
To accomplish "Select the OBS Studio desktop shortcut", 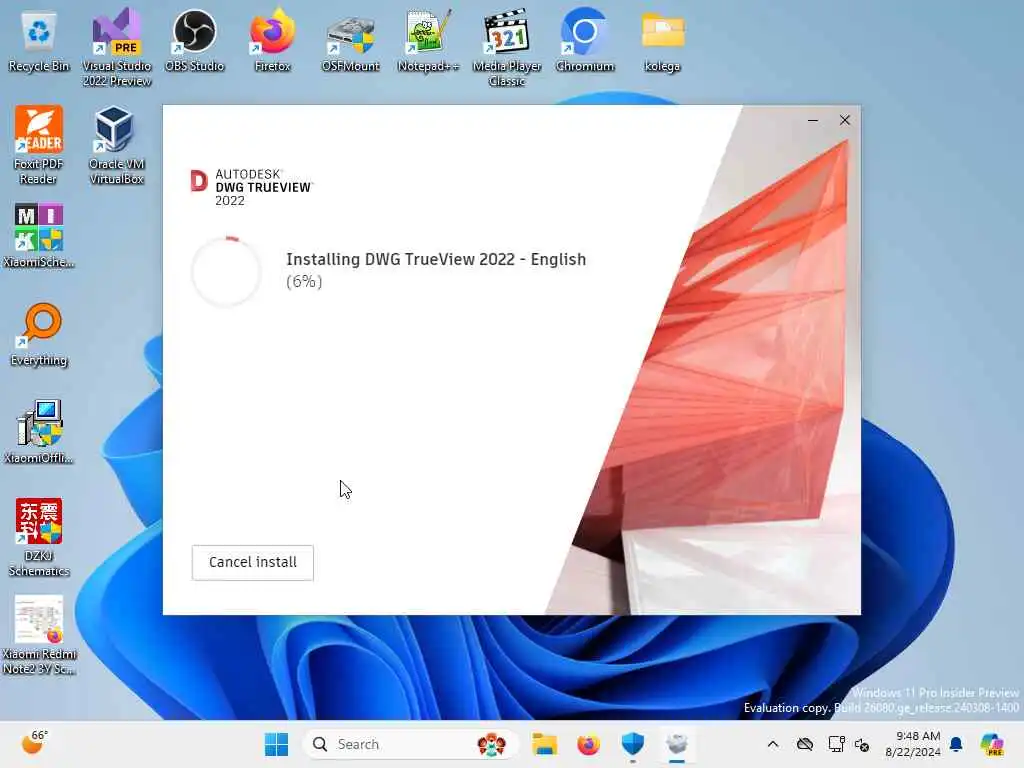I will point(195,41).
